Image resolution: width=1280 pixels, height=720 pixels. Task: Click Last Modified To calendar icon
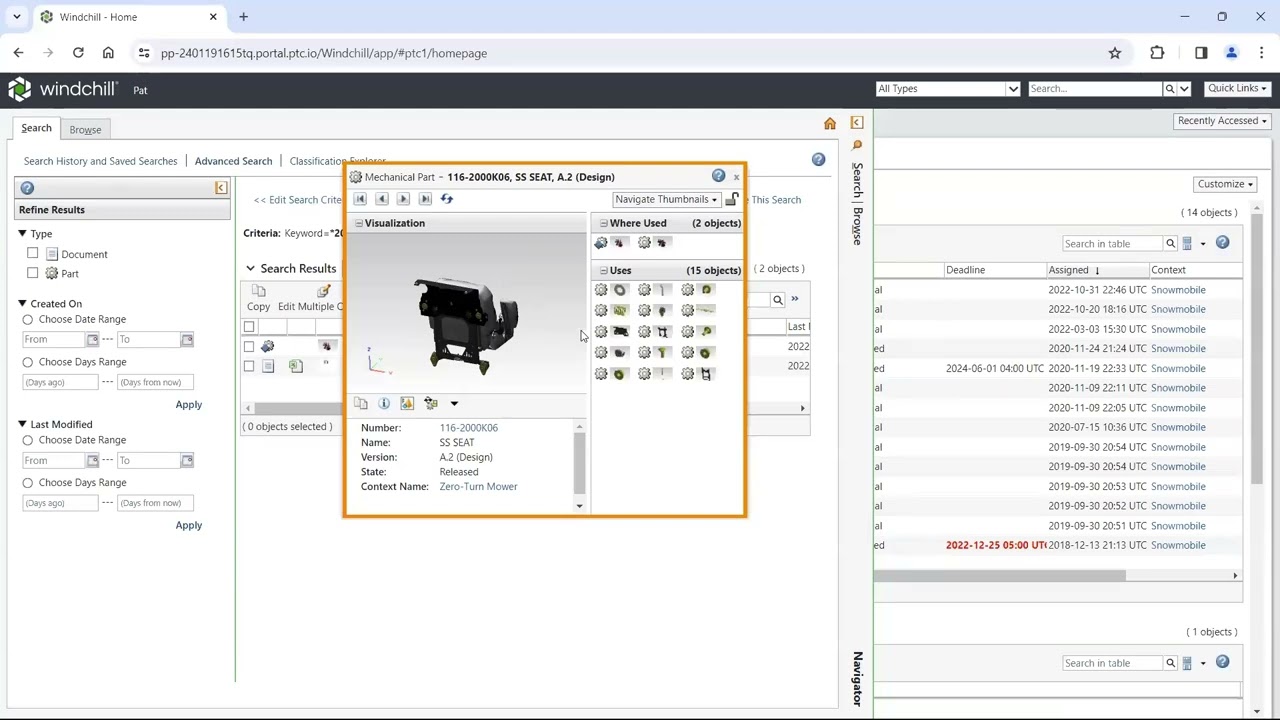tap(187, 460)
